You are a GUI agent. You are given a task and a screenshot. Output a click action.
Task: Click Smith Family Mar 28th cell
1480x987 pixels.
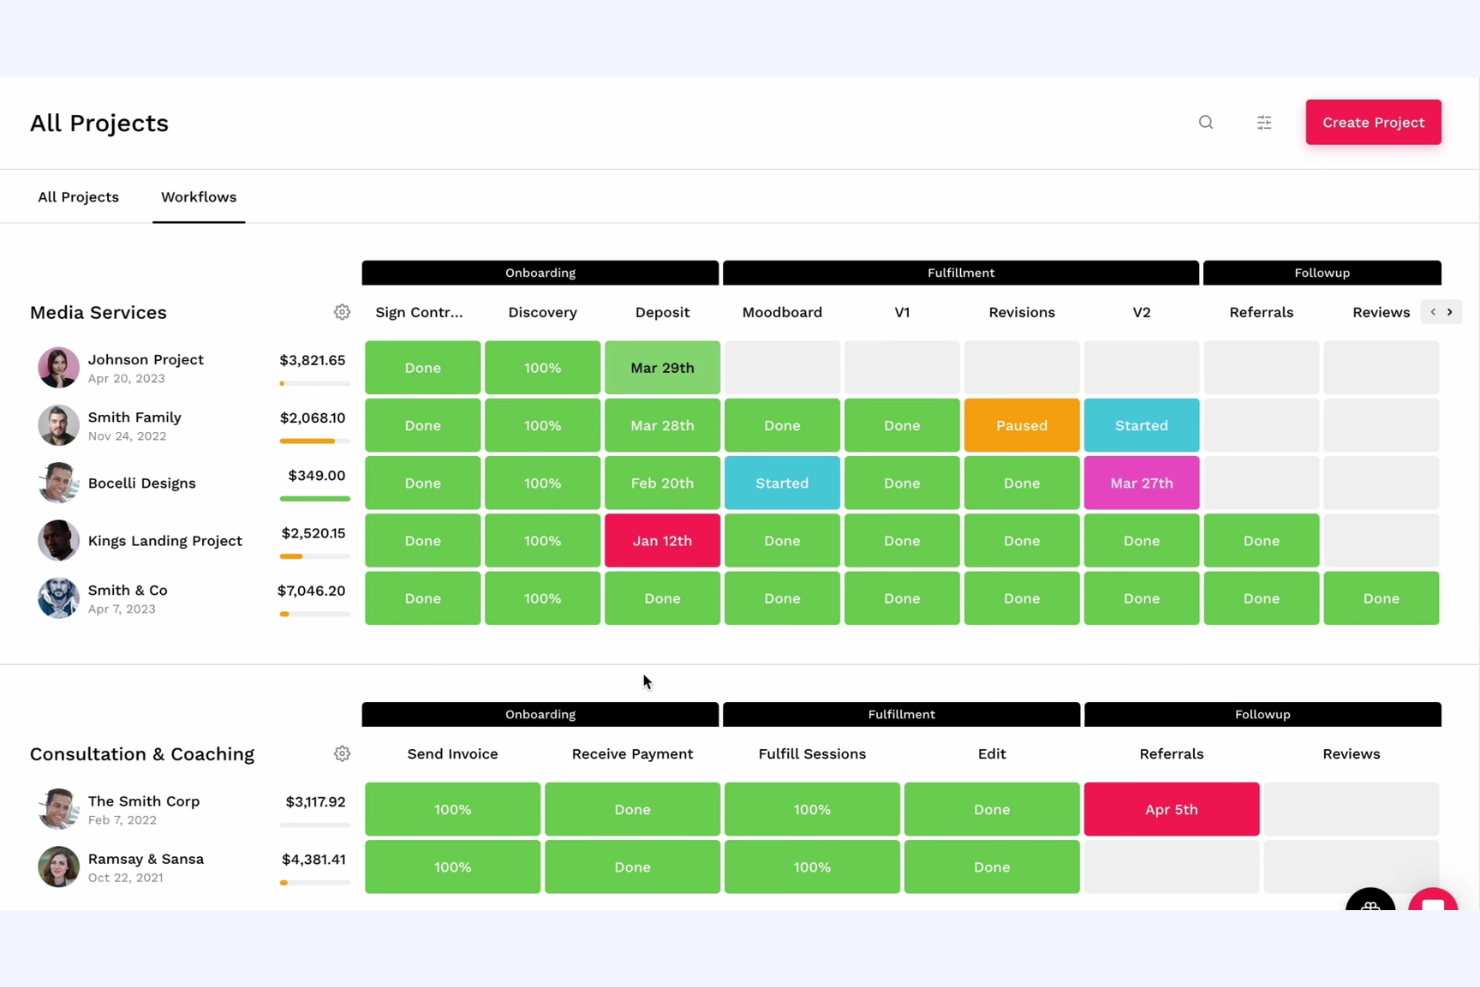coord(662,425)
